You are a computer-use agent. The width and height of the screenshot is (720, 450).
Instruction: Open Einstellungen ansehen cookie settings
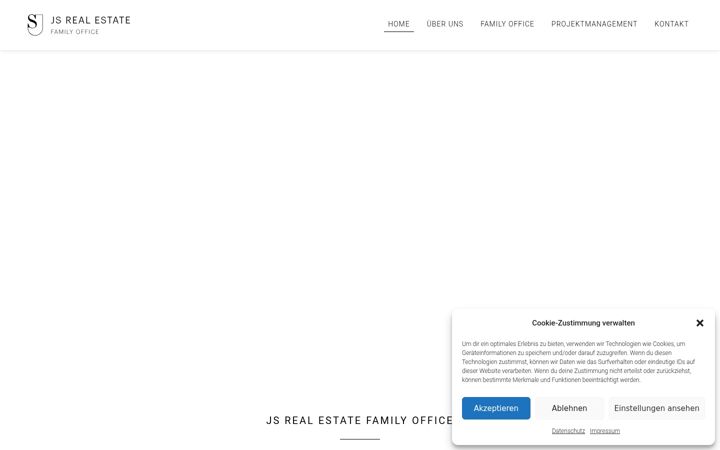pyautogui.click(x=657, y=408)
